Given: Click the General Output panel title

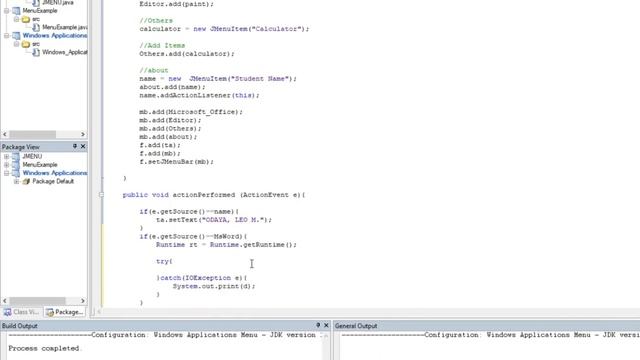Looking at the screenshot, I should click(x=356, y=326).
